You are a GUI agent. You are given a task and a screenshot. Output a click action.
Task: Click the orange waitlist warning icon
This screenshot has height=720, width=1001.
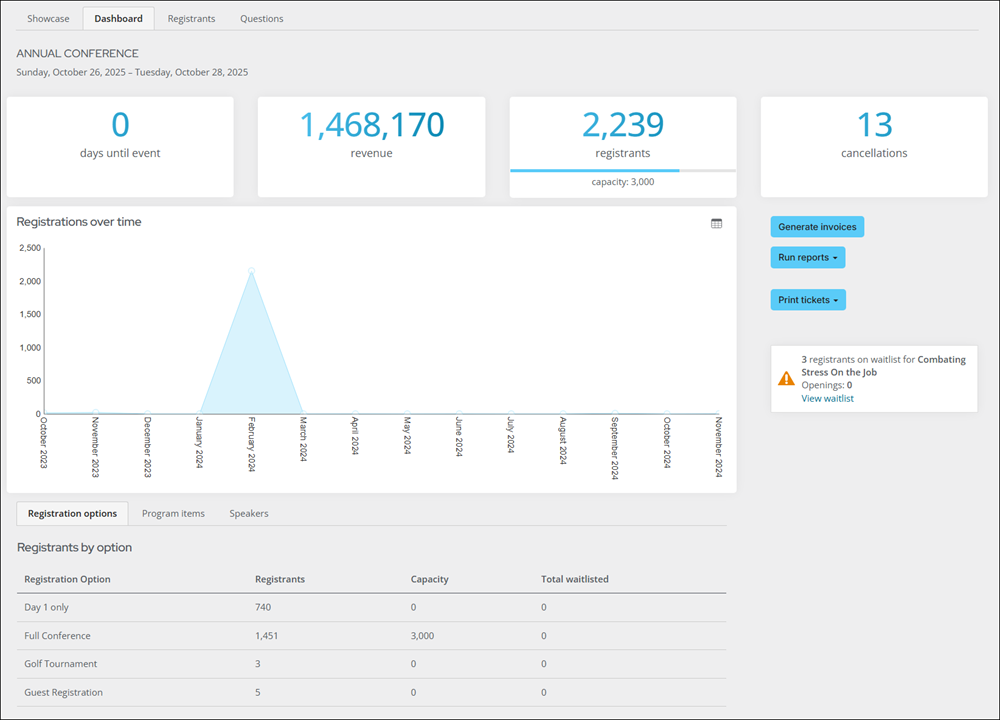click(x=786, y=379)
